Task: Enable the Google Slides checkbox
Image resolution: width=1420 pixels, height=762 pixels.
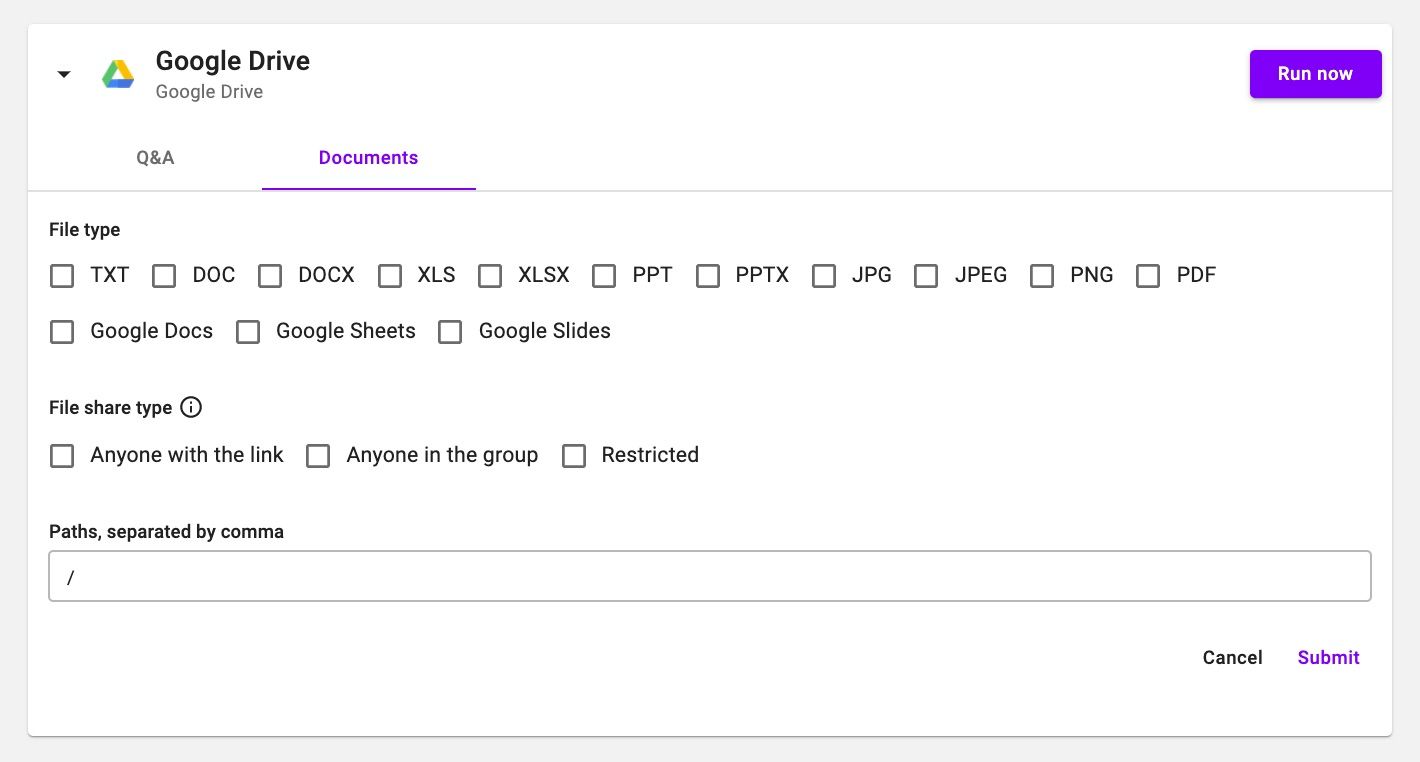Action: [x=450, y=332]
